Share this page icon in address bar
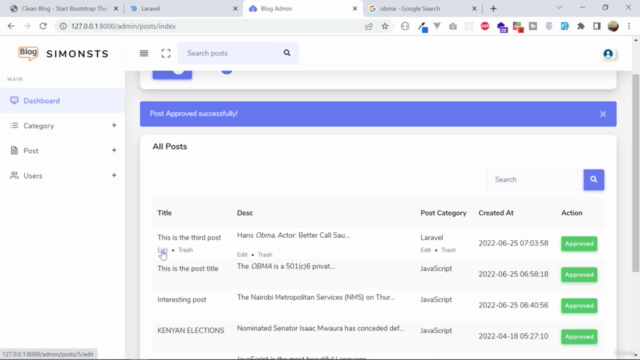This screenshot has height=360, width=640. pos(369,26)
